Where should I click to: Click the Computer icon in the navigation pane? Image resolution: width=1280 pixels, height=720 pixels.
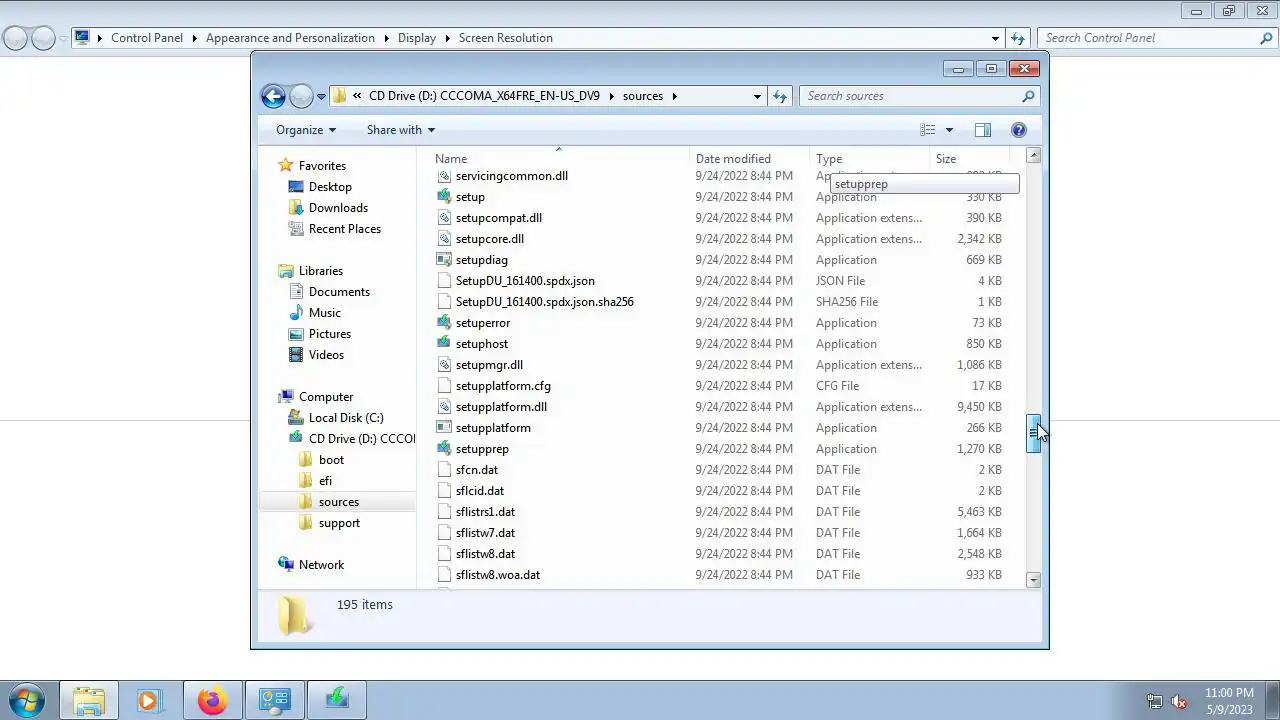pos(286,397)
